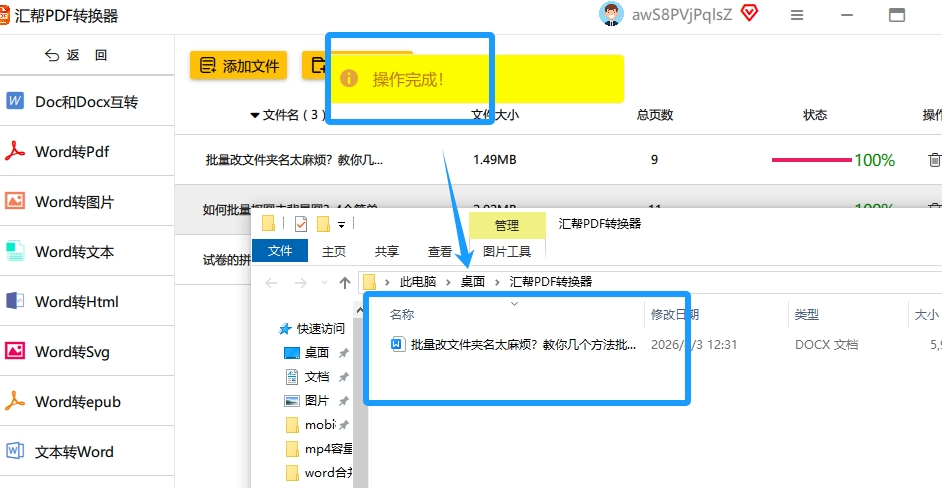Viewport: 942px width, 488px height.
Task: Open 文档 in the navigation pane
Action: click(317, 377)
